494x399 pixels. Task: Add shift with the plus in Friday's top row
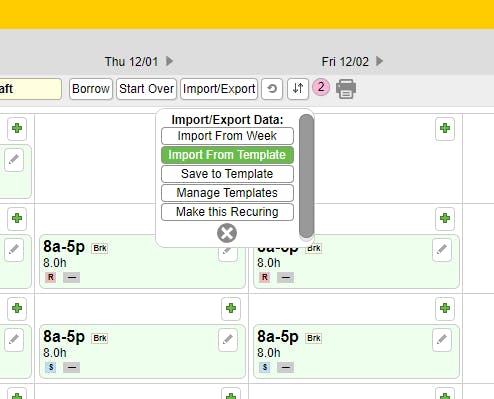[x=445, y=128]
